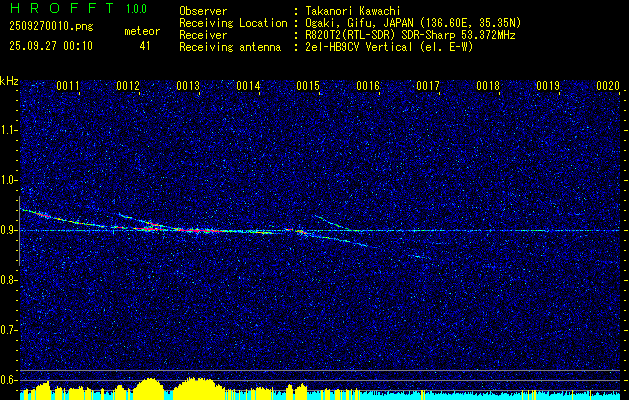Click the 'Receiver' field label
The image size is (629, 400).
point(203,35)
